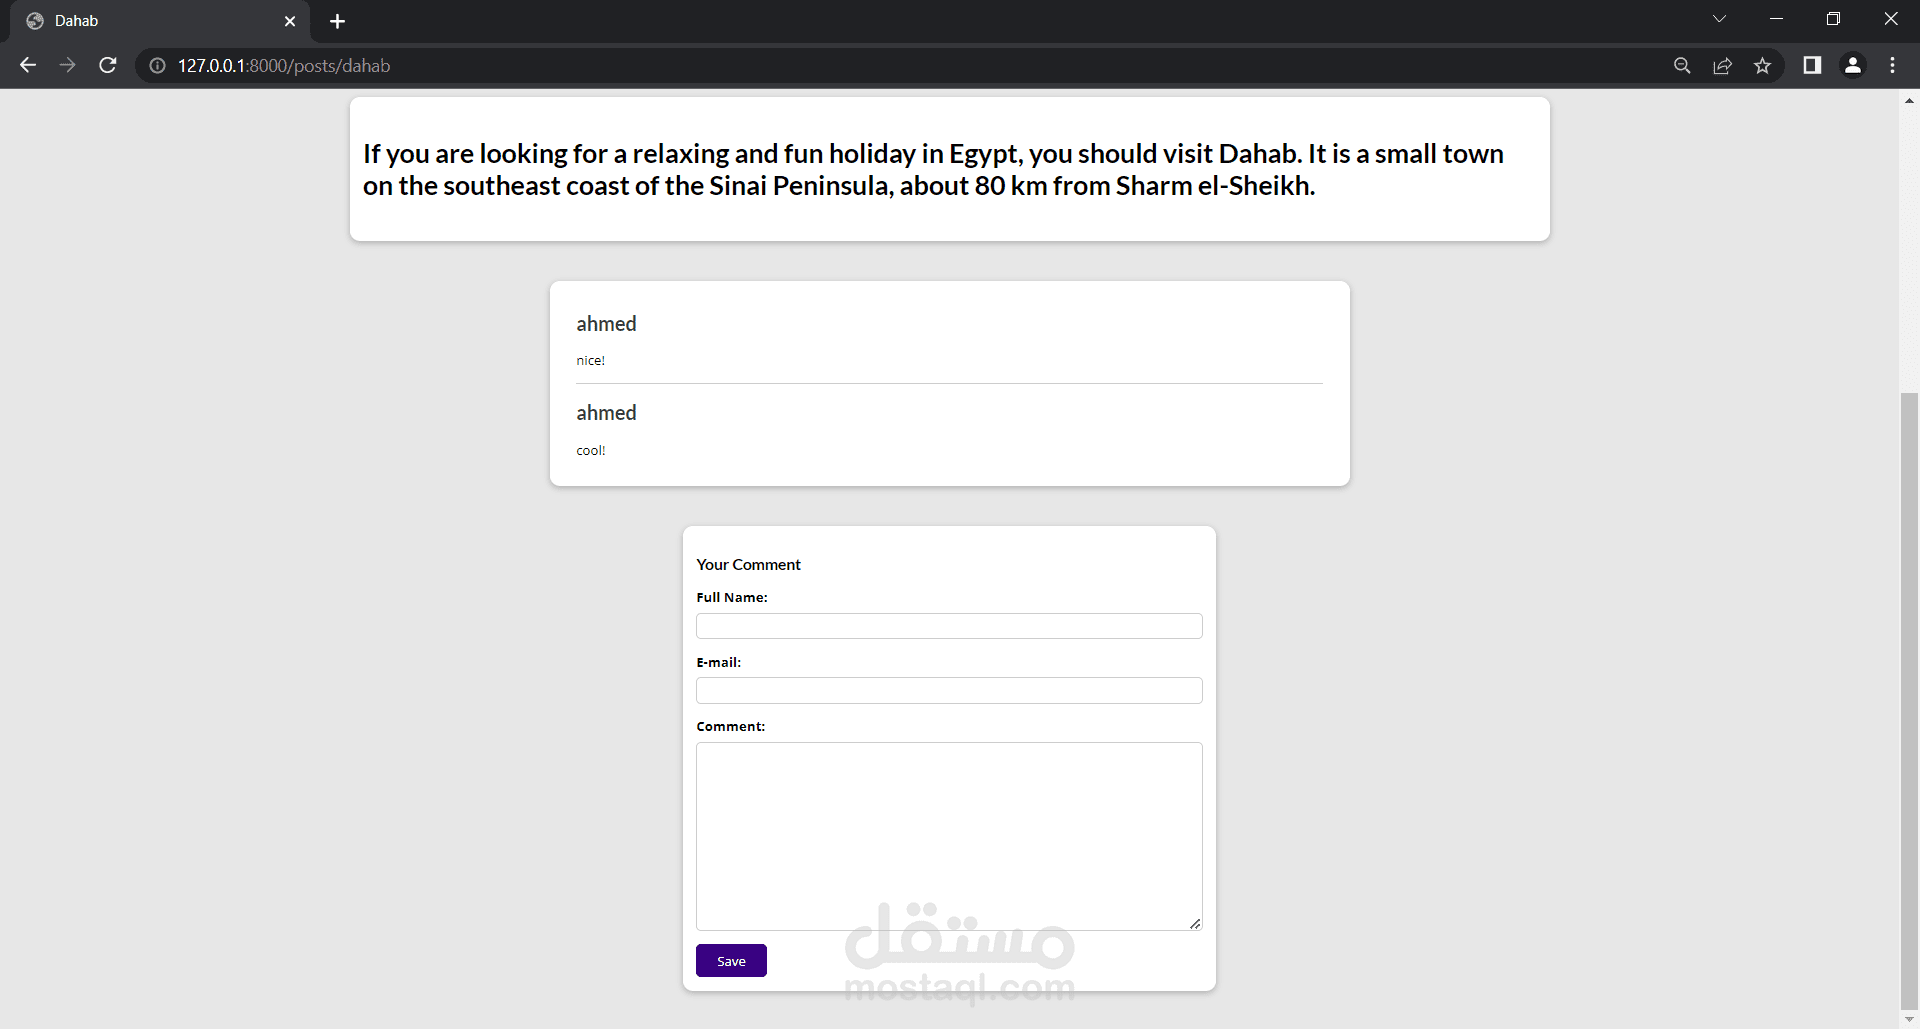Focus the Full Name input field

pyautogui.click(x=949, y=626)
